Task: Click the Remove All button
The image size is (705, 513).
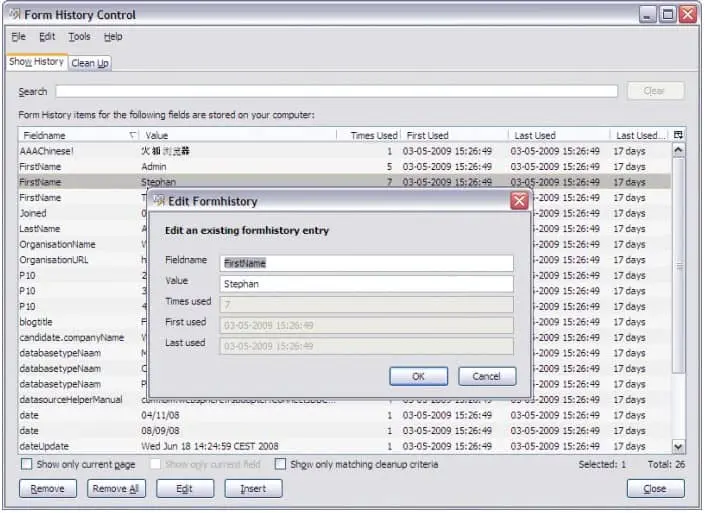Action: [x=116, y=488]
